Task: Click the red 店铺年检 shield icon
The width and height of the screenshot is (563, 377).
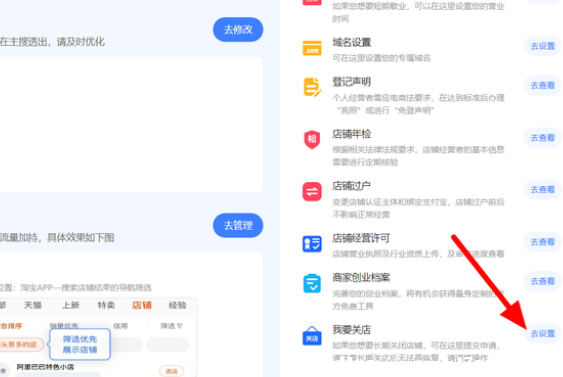Action: [x=312, y=139]
